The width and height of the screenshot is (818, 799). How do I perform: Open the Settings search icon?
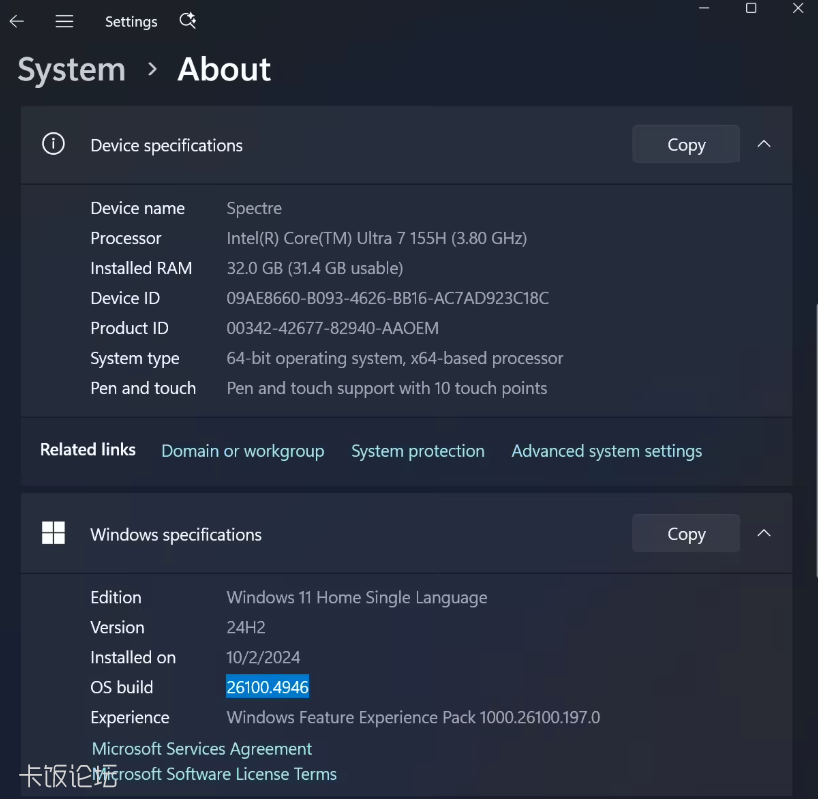pos(187,21)
